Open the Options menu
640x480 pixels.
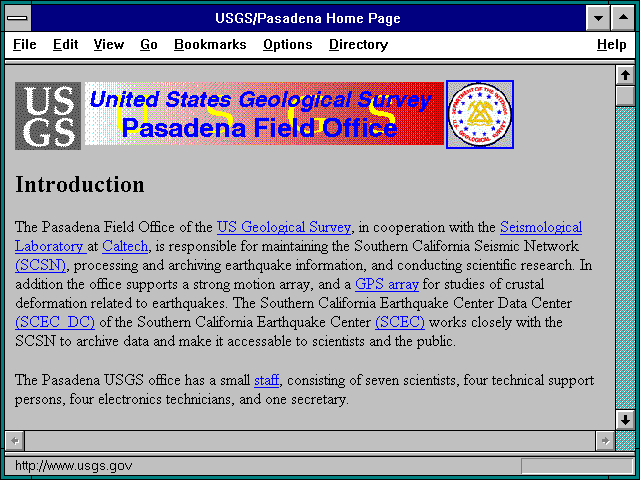(x=288, y=44)
